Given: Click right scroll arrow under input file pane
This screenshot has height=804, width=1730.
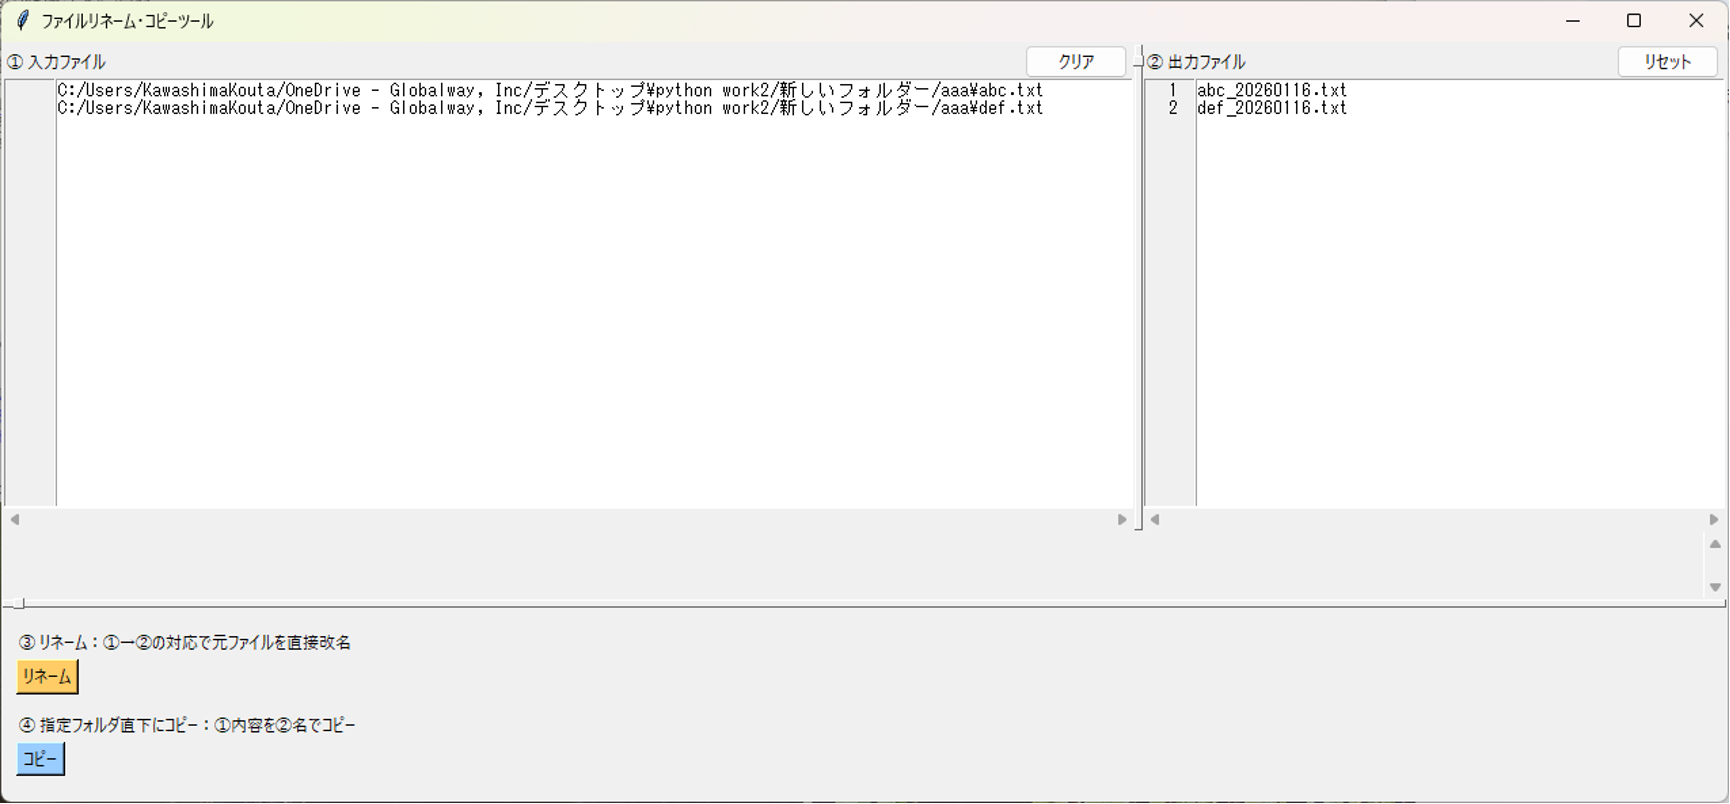Looking at the screenshot, I should pyautogui.click(x=1122, y=520).
